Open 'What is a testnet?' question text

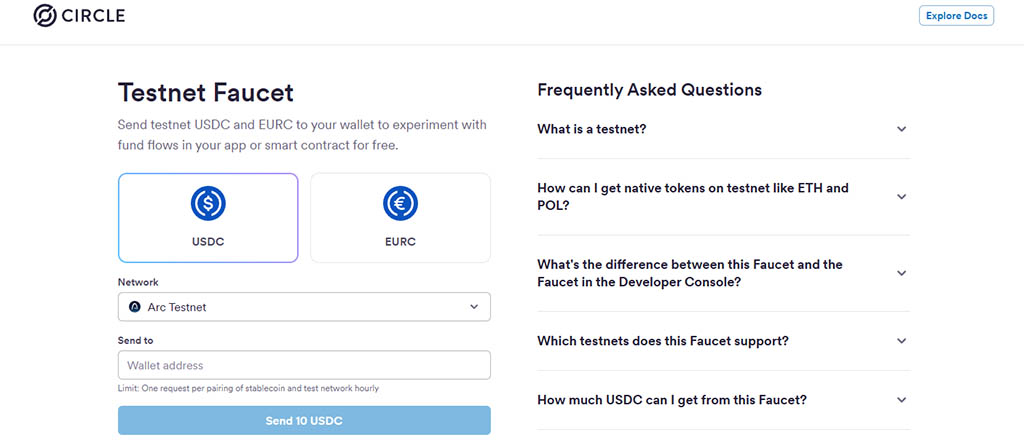coord(592,129)
